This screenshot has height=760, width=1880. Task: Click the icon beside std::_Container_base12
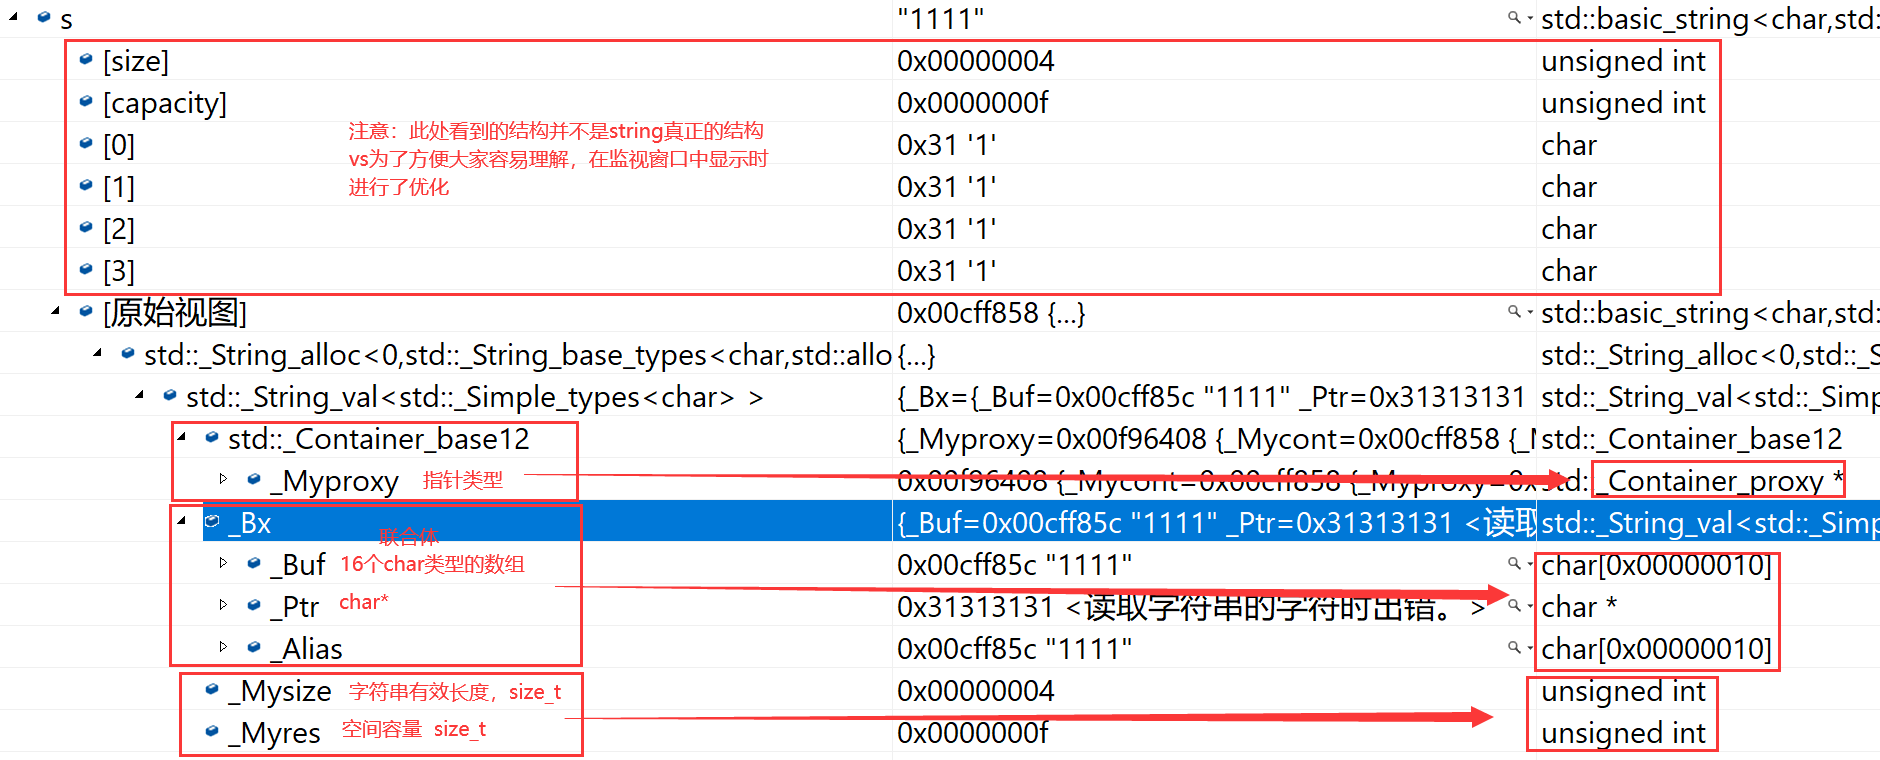212,437
